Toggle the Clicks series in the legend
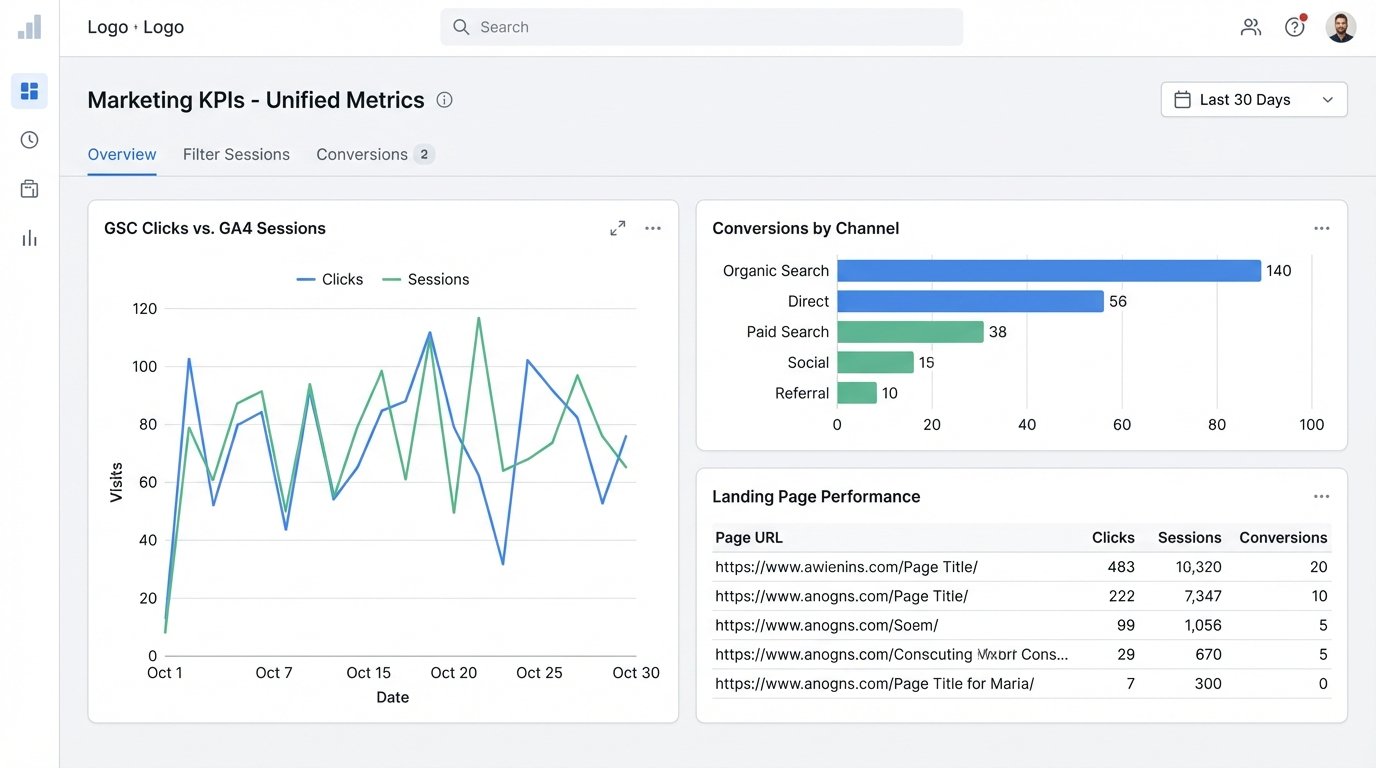This screenshot has height=768, width=1376. click(x=329, y=279)
